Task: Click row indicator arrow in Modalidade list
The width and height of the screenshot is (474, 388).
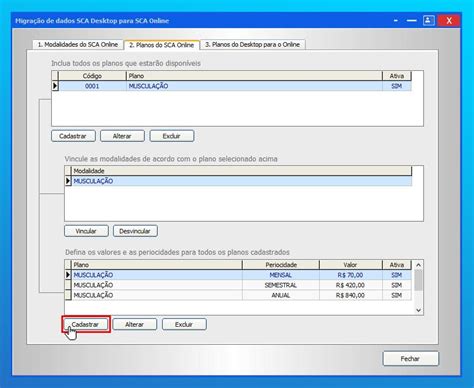Action: (68, 181)
